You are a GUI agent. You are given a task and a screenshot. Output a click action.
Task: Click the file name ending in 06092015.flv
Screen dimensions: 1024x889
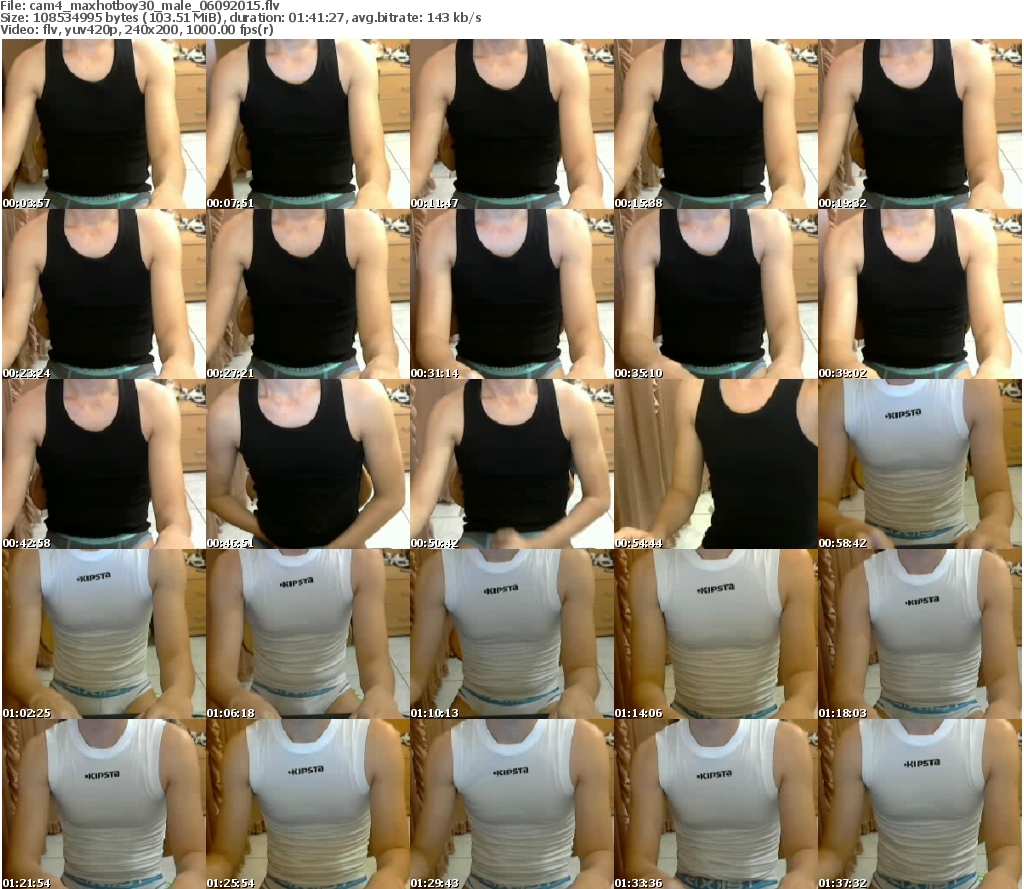pos(154,6)
